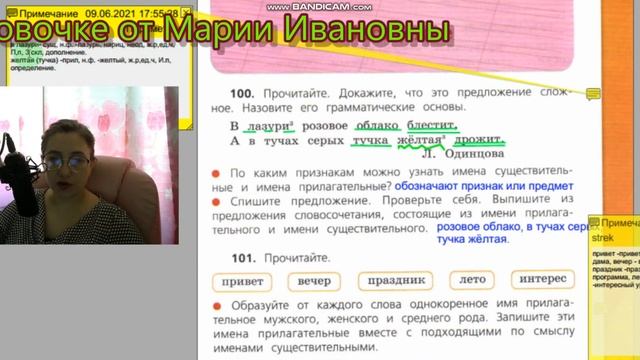This screenshot has height=360, width=640.
Task: Close the top-left Примечание note popup
Action: click(x=186, y=12)
